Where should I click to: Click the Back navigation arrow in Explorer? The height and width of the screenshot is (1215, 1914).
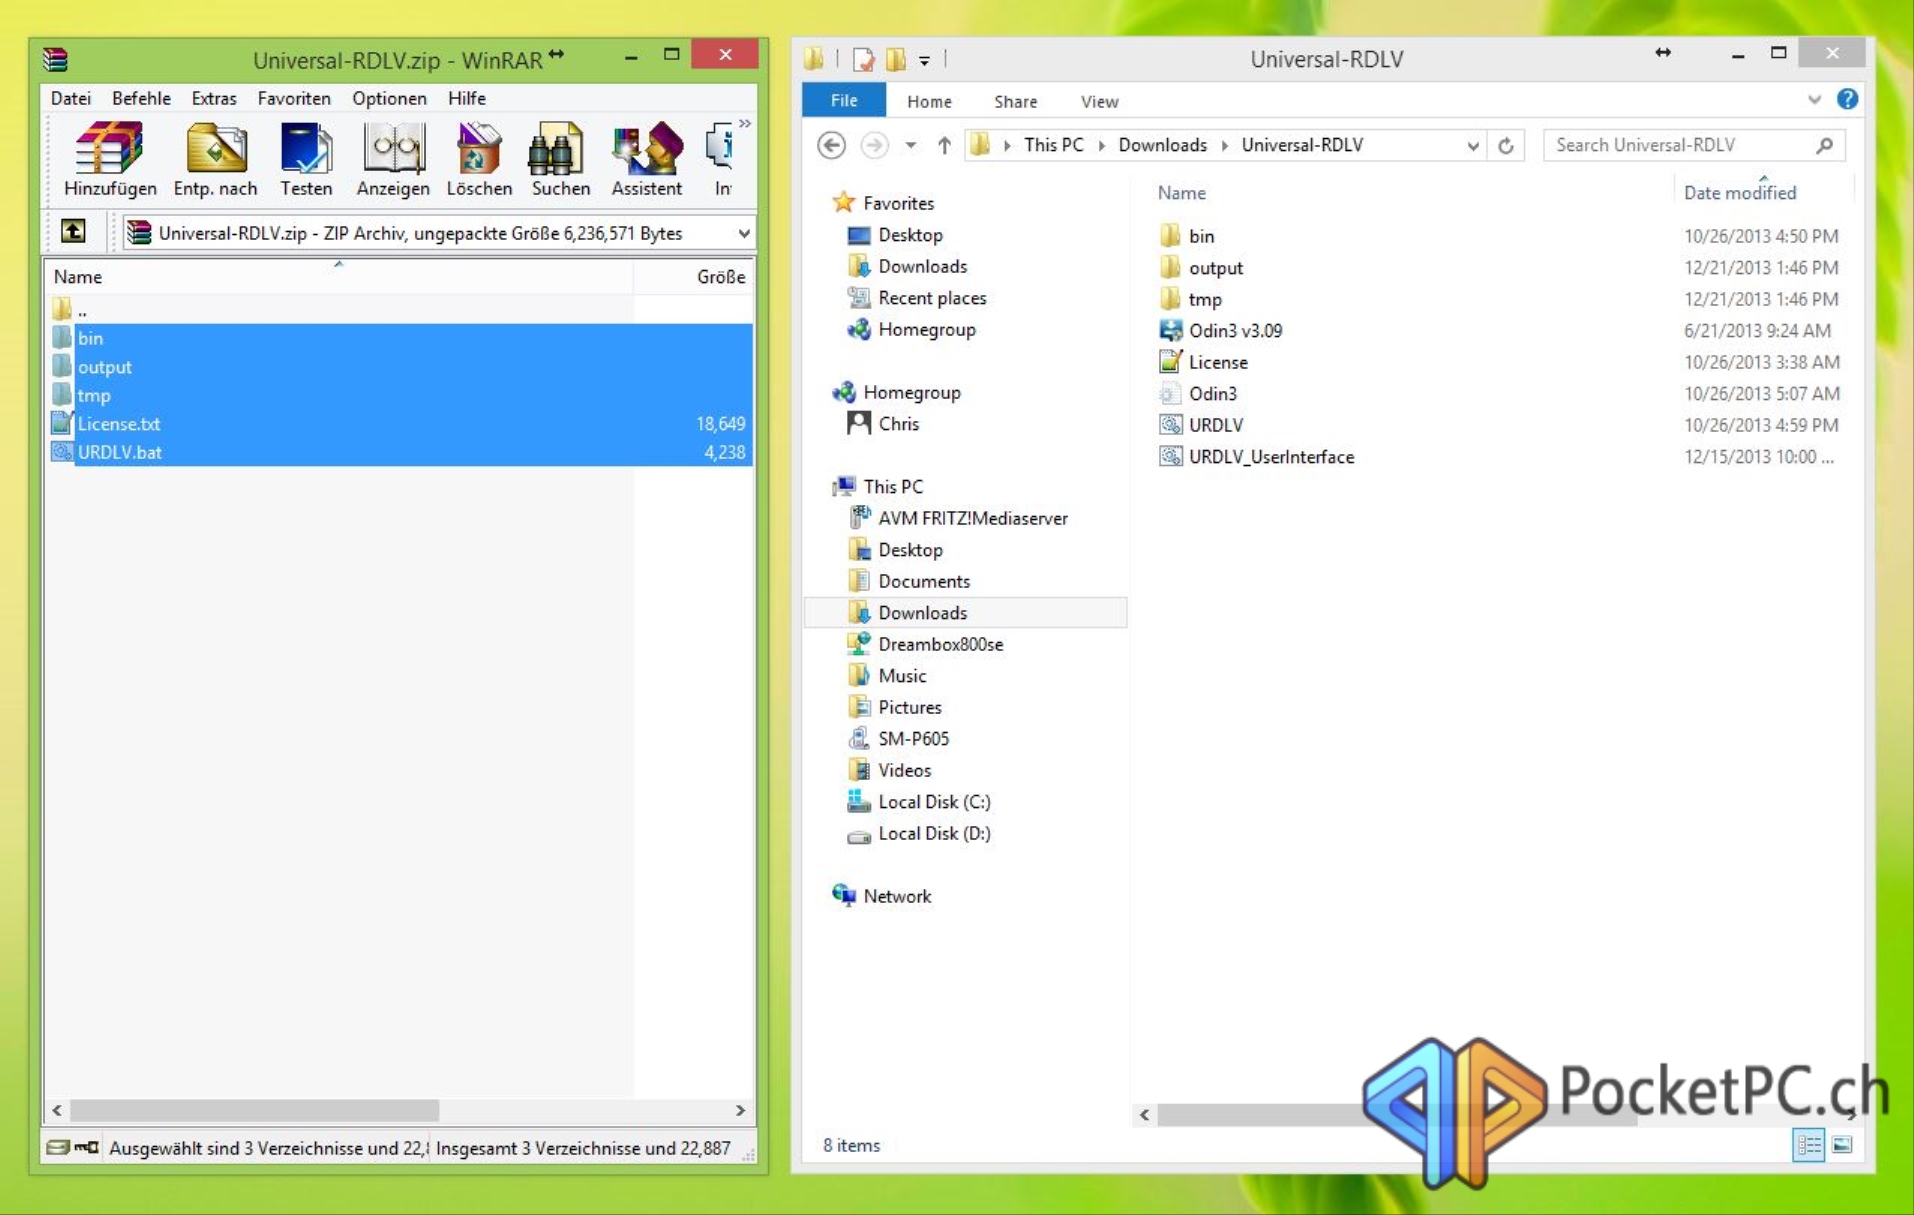click(831, 145)
